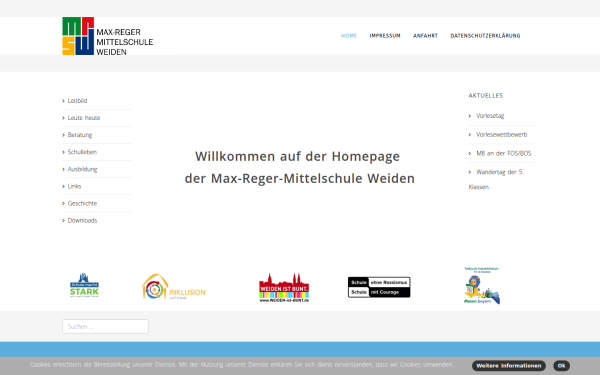Open MB an der FOS/BOS news item
Viewport: 600px width, 375px height.
(x=504, y=153)
